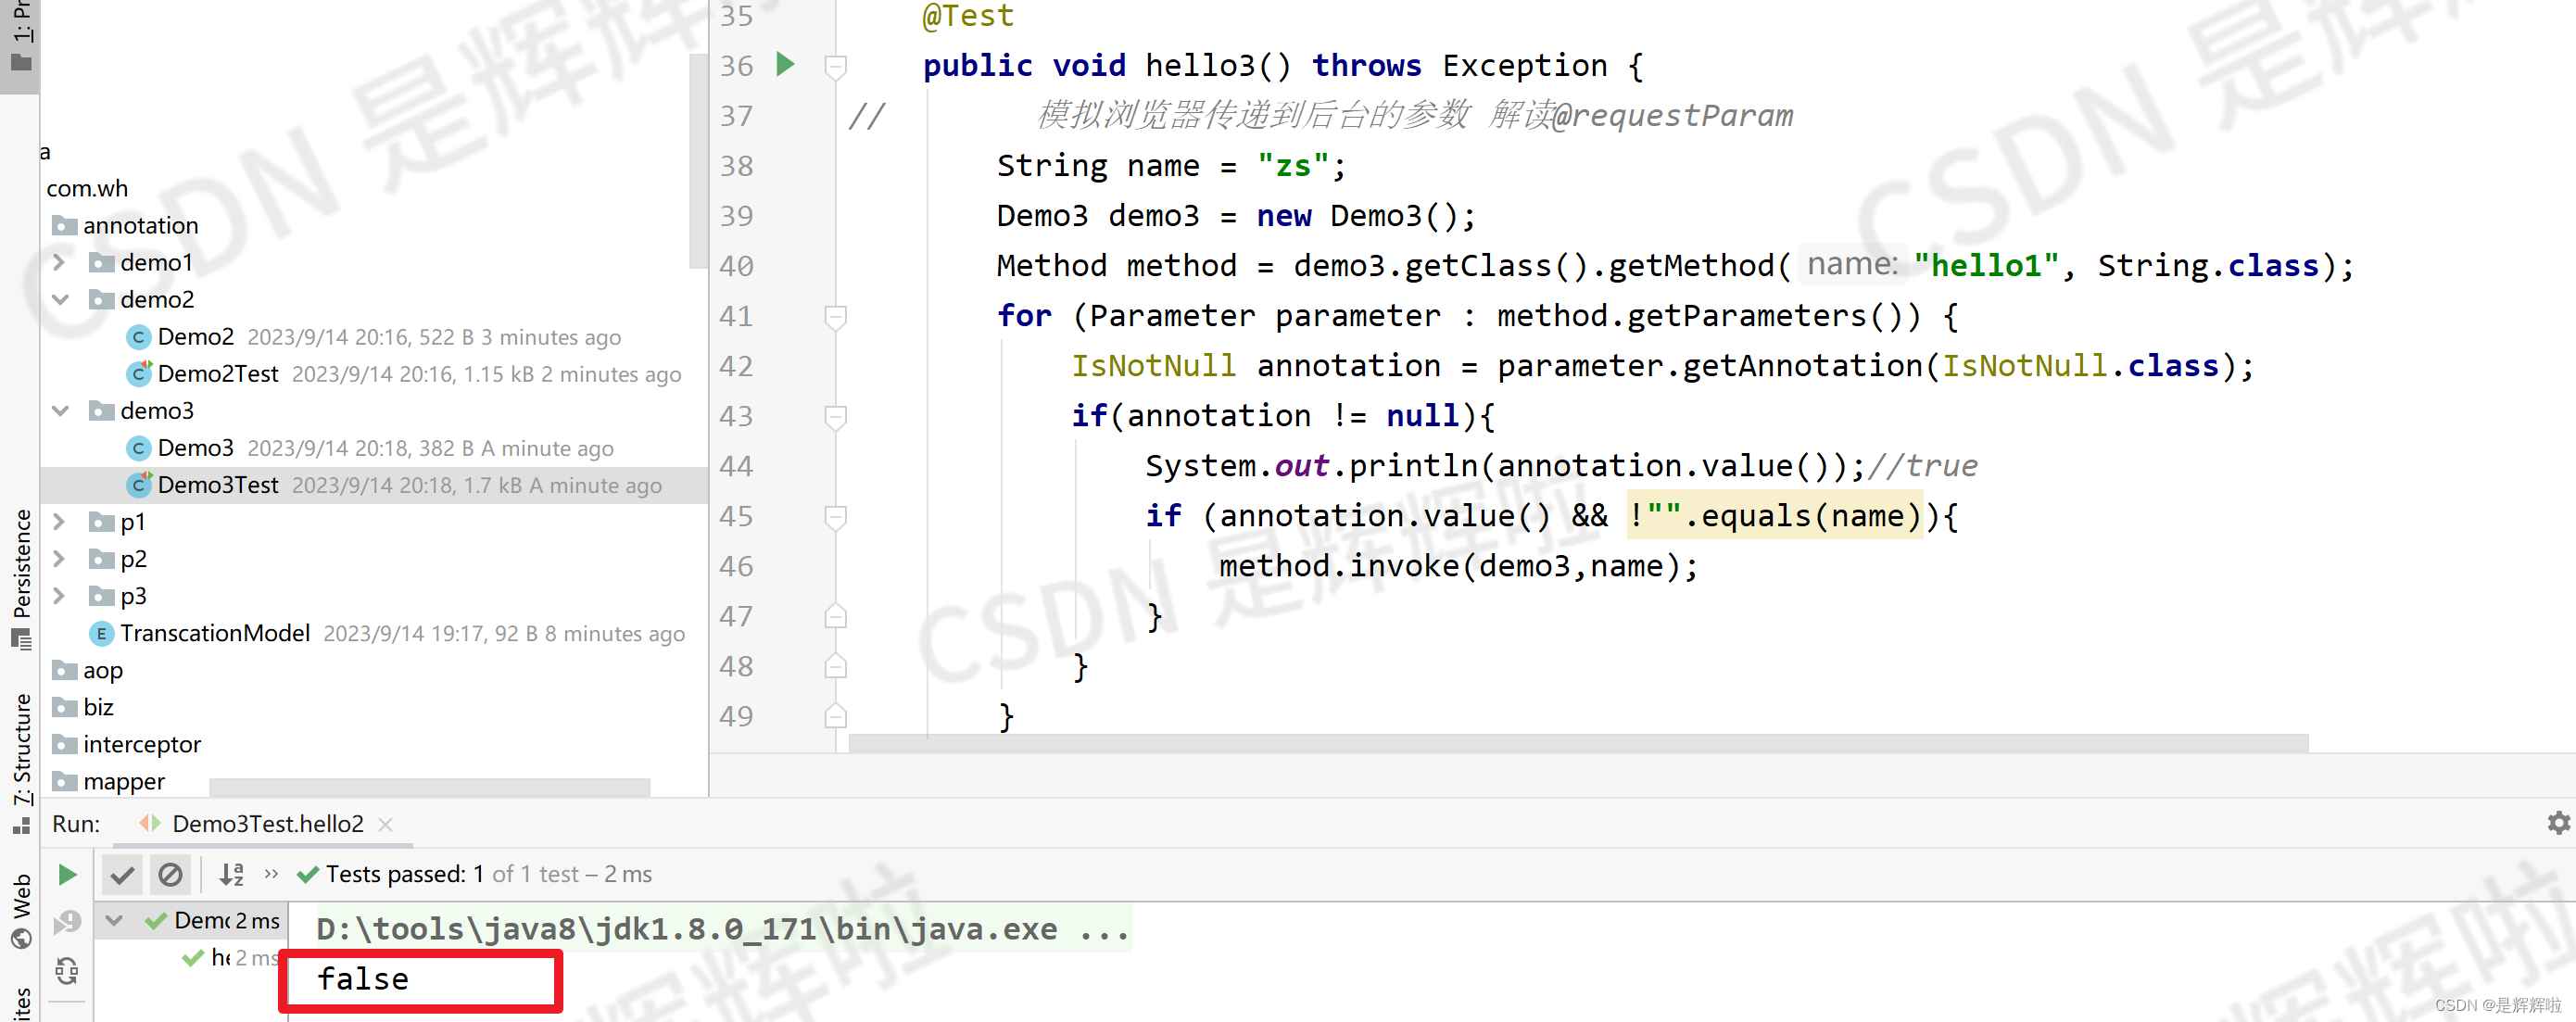This screenshot has height=1022, width=2576.
Task: Click editor horizontal scrollbar
Action: coord(1578,743)
